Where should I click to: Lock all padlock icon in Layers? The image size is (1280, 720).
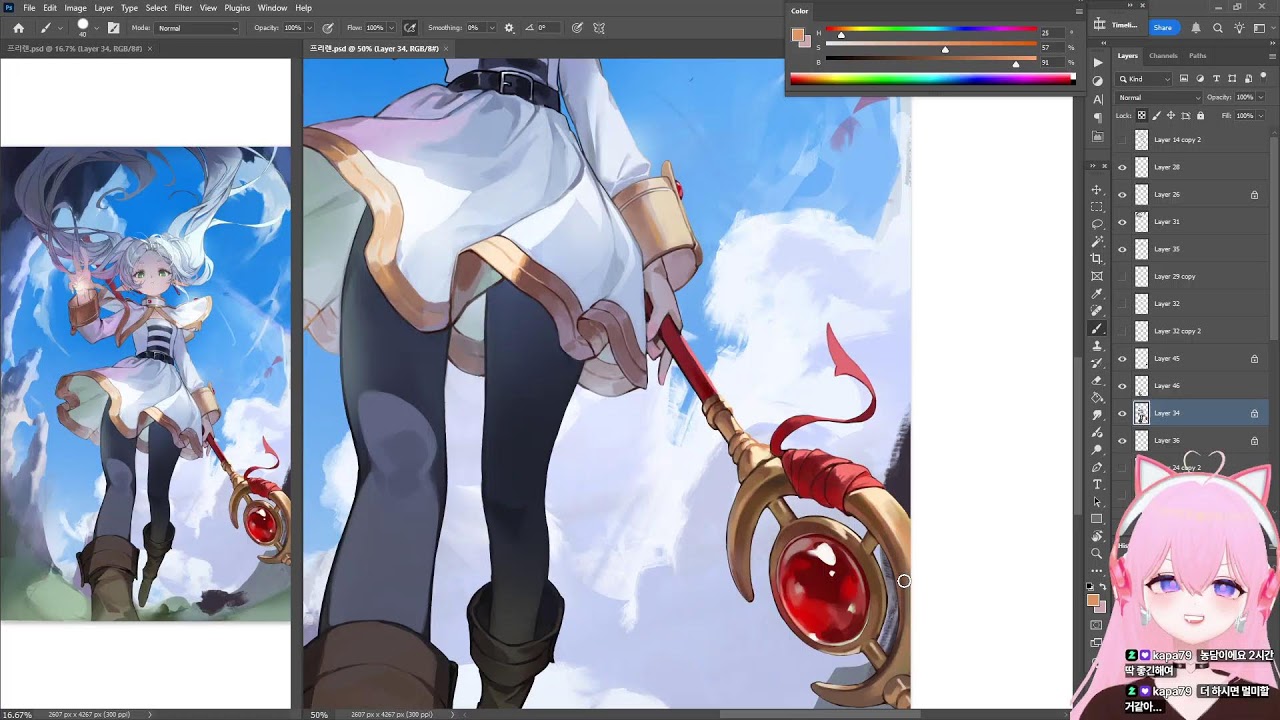tap(1201, 116)
